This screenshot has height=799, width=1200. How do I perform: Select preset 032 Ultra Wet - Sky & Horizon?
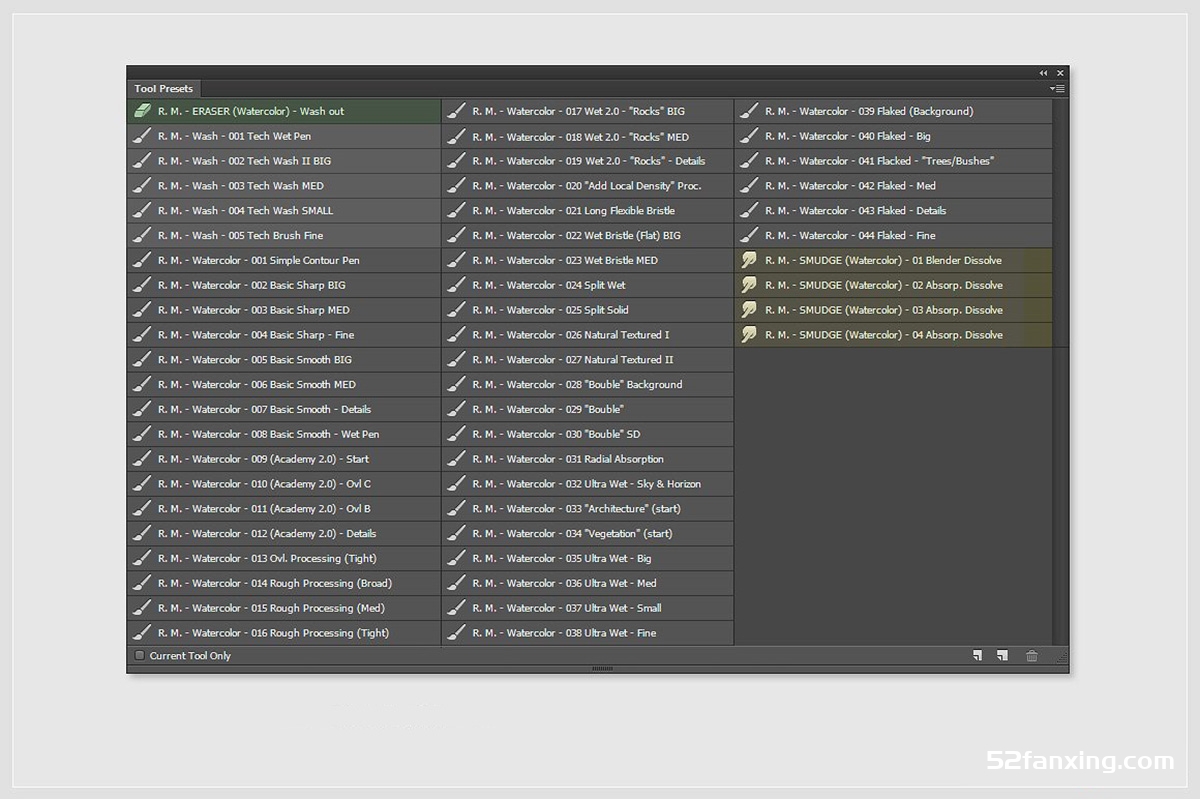(588, 484)
